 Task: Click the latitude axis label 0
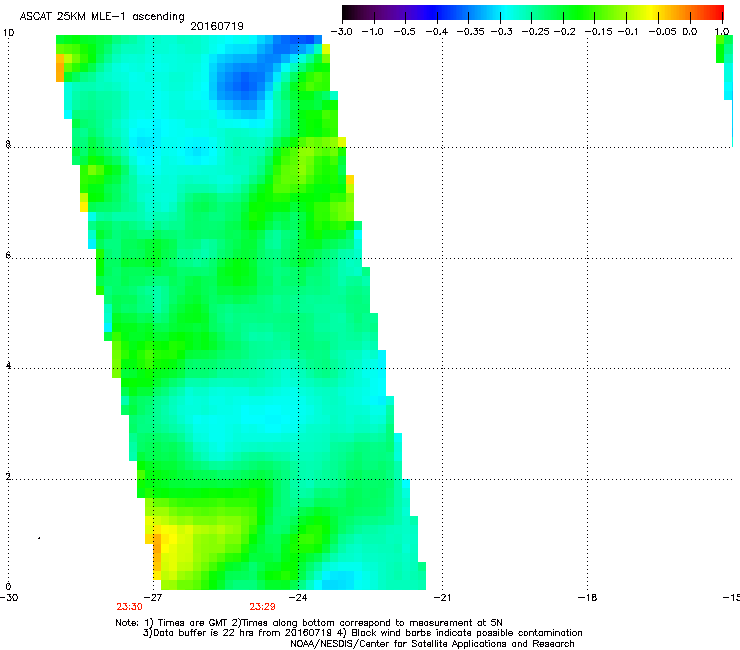[x=8, y=587]
